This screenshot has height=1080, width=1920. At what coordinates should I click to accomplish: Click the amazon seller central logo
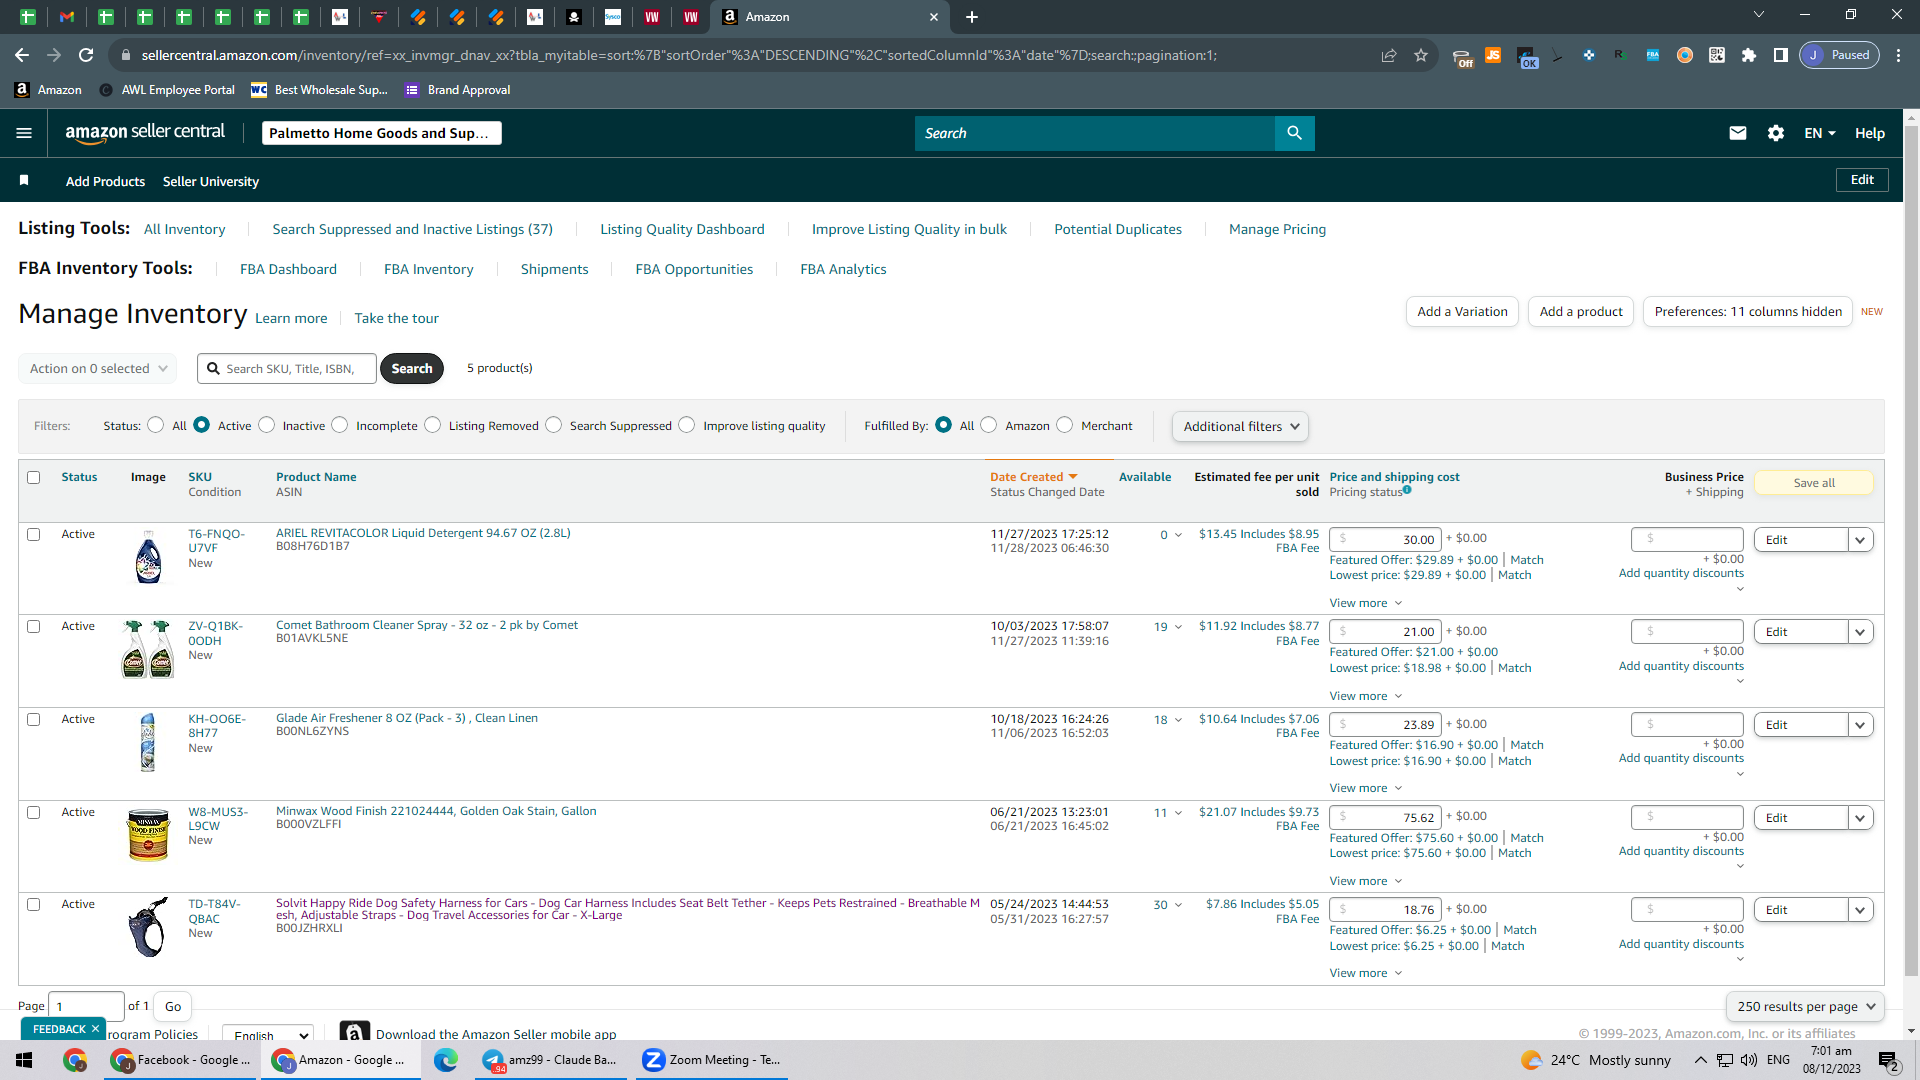145,133
